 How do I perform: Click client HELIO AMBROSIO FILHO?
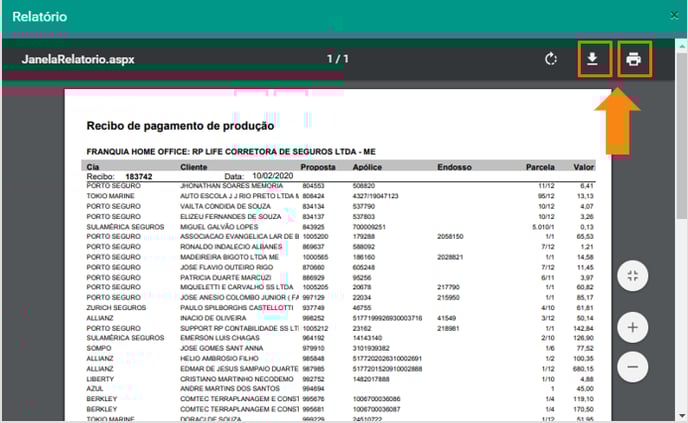219,358
